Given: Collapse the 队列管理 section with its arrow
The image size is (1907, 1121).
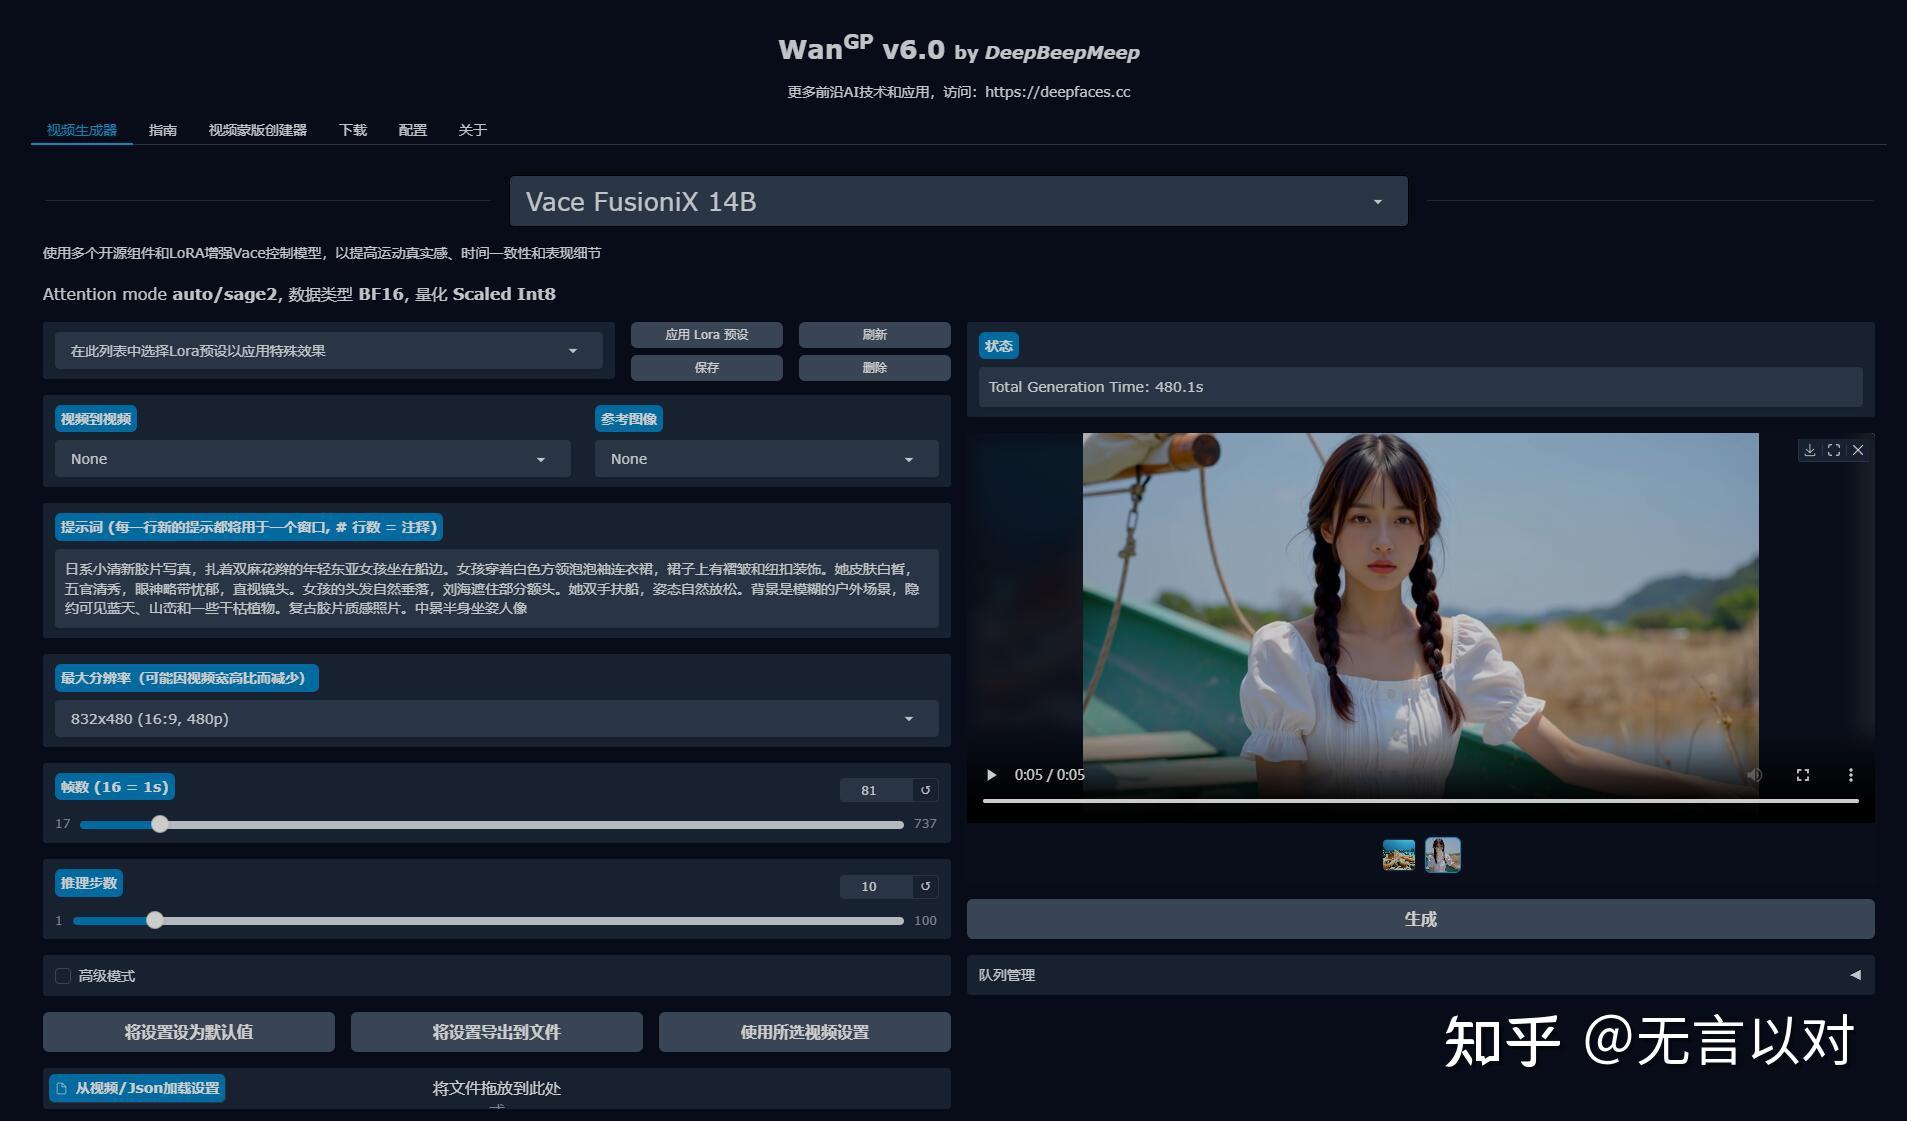Looking at the screenshot, I should coord(1854,975).
